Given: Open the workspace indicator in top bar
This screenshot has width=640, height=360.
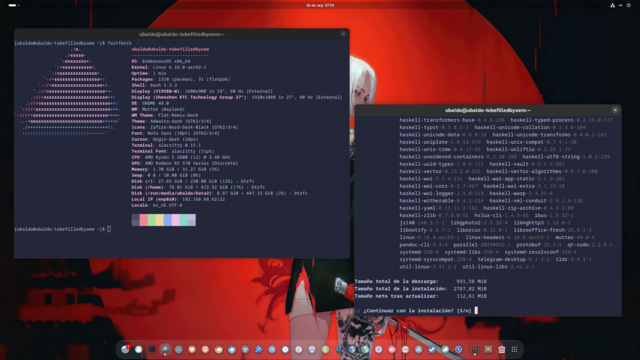Looking at the screenshot, I should coord(13,5).
